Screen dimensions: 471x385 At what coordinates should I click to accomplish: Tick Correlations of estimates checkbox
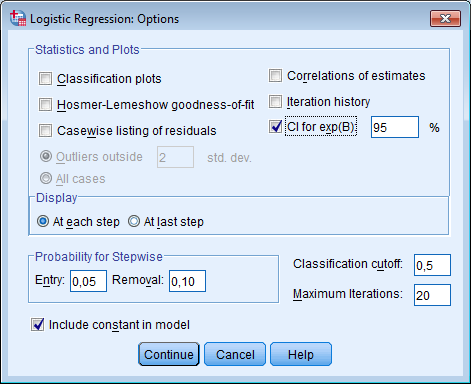275,76
